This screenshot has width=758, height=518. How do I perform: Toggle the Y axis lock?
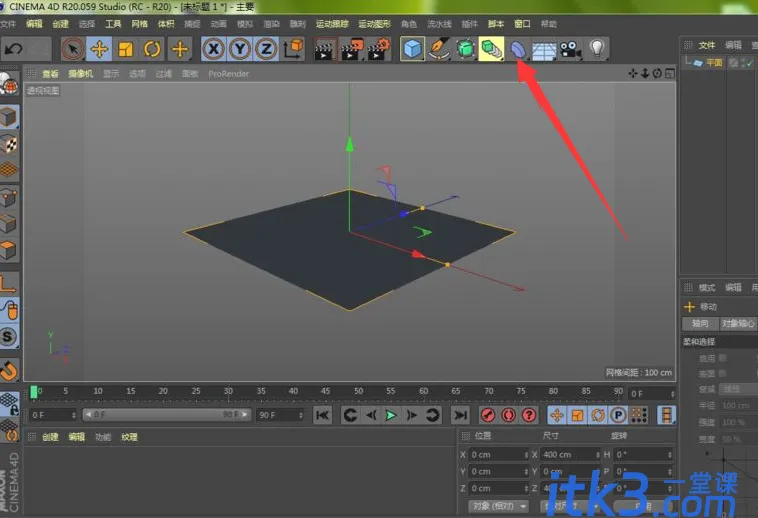point(240,49)
